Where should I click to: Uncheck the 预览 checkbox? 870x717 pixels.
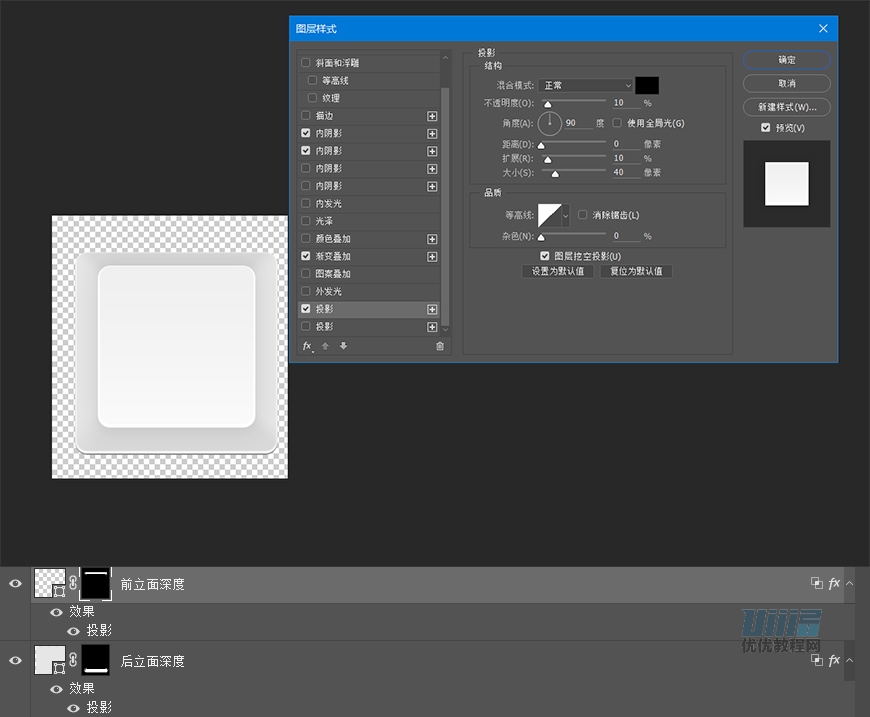(765, 128)
